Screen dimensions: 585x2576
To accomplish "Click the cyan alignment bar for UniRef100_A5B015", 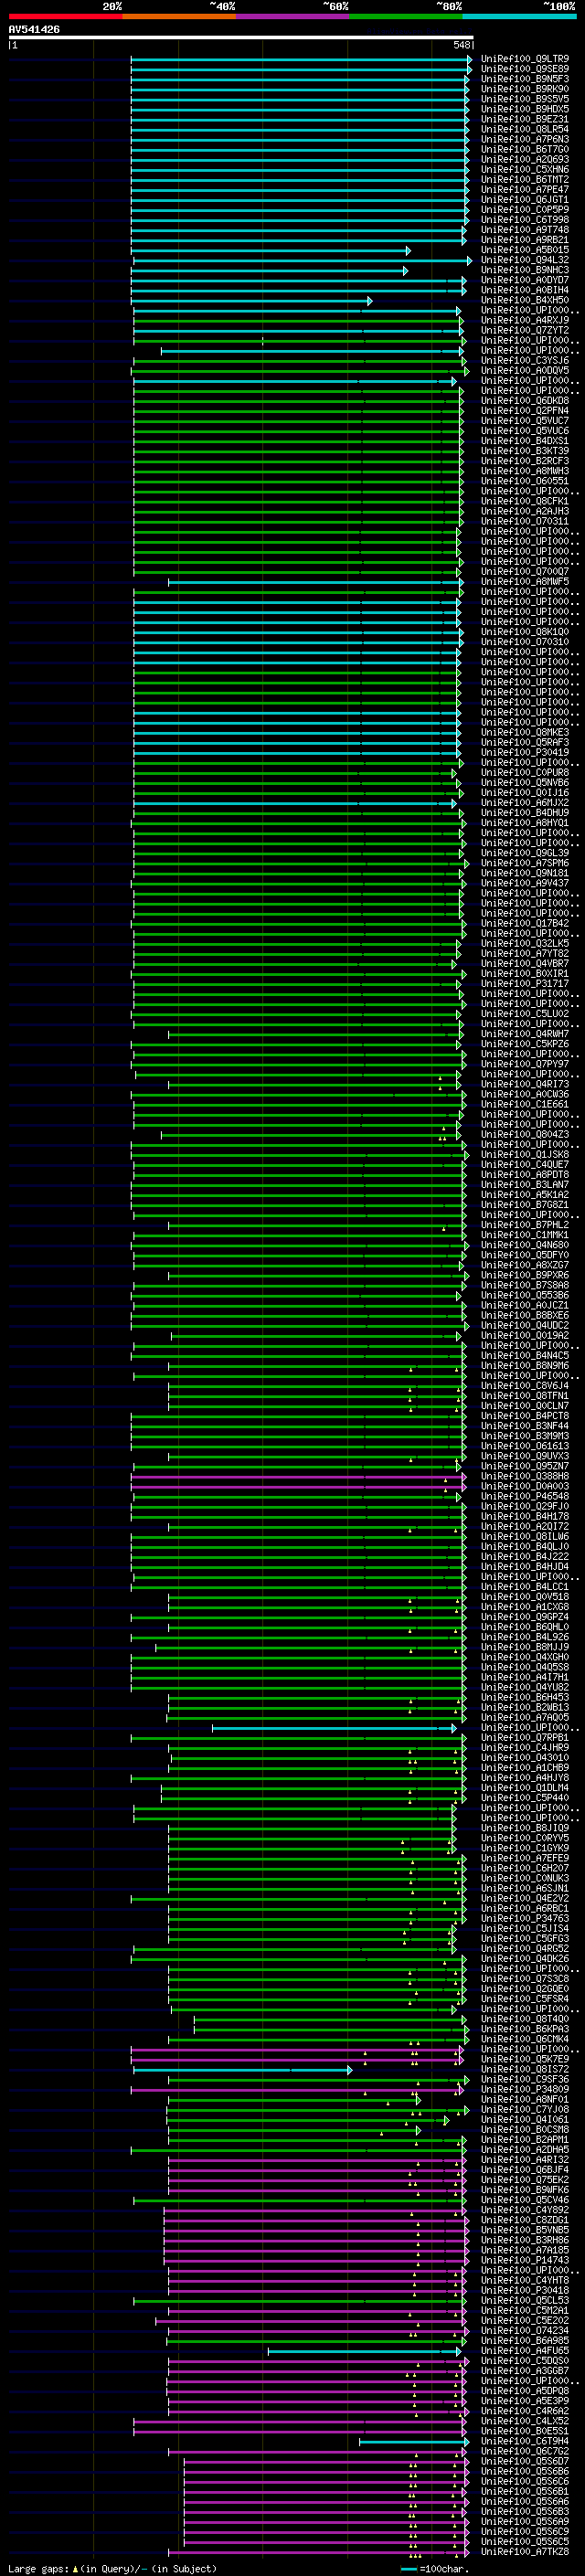I will (x=271, y=250).
